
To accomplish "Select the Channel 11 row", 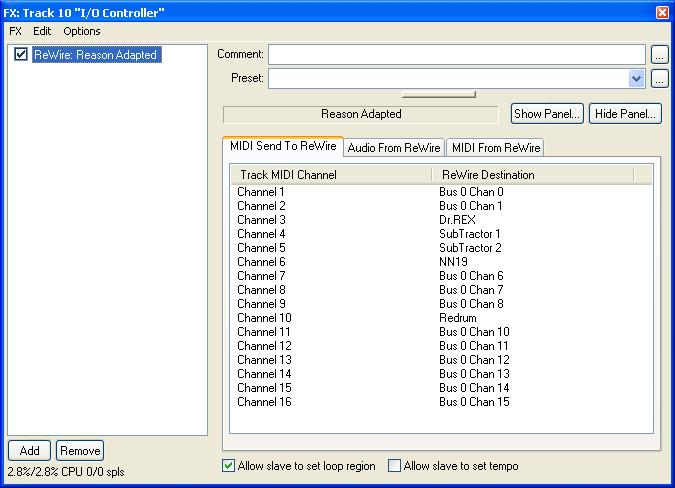I will [x=441, y=332].
